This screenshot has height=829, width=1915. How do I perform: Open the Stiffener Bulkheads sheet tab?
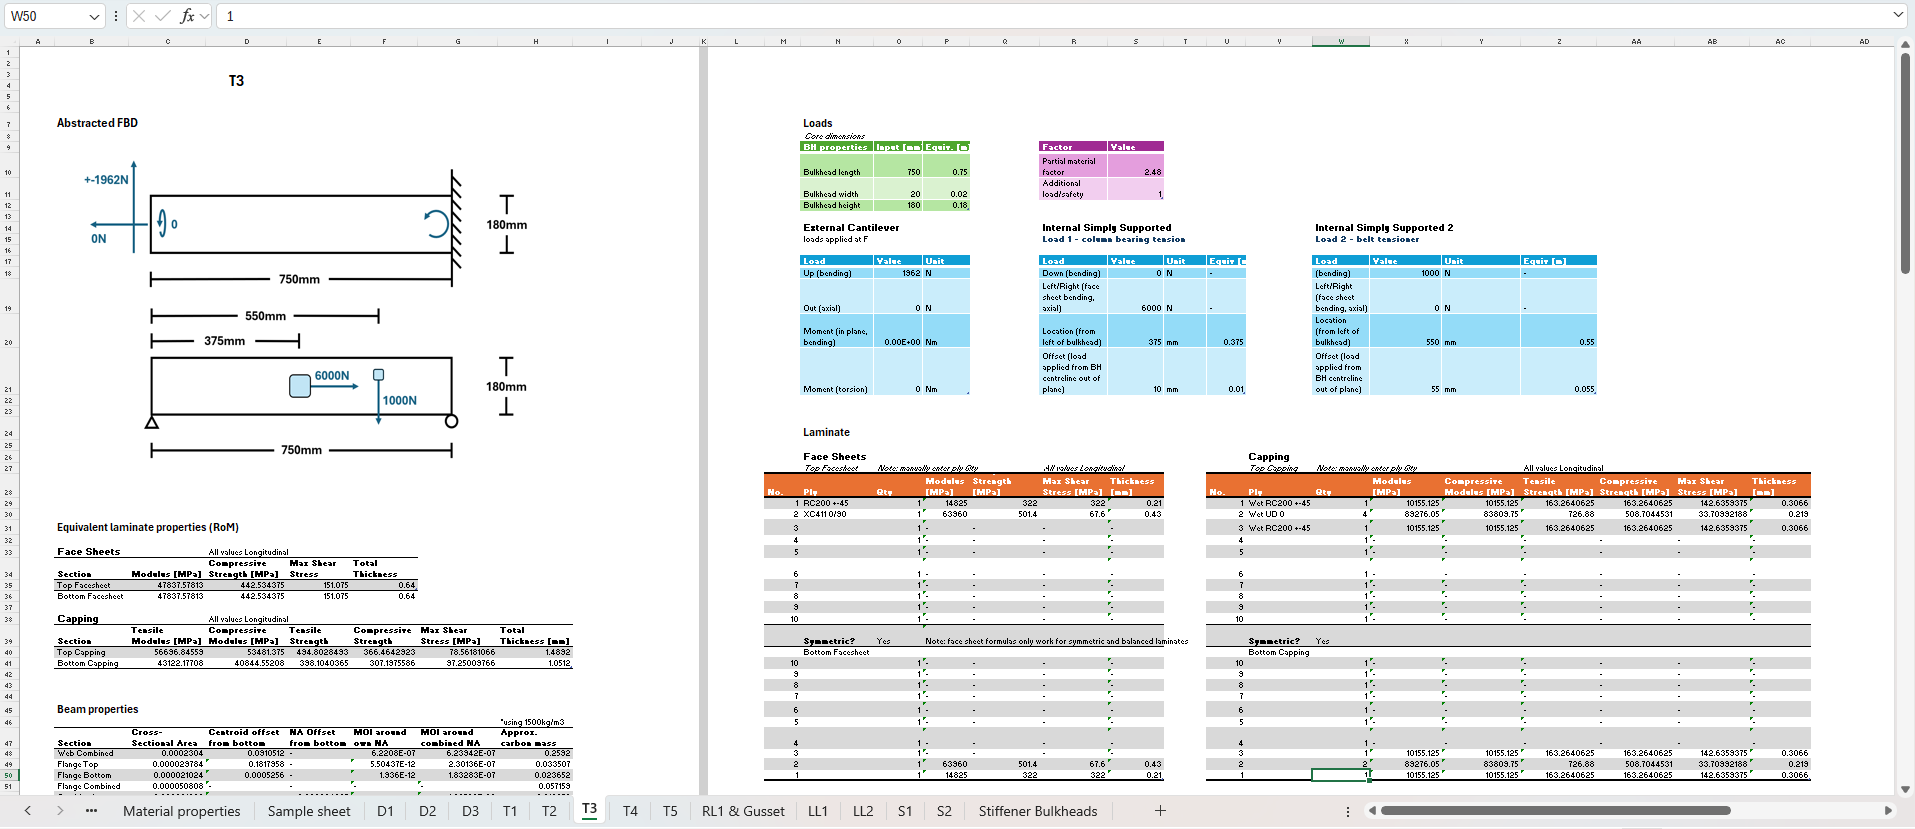click(1037, 811)
